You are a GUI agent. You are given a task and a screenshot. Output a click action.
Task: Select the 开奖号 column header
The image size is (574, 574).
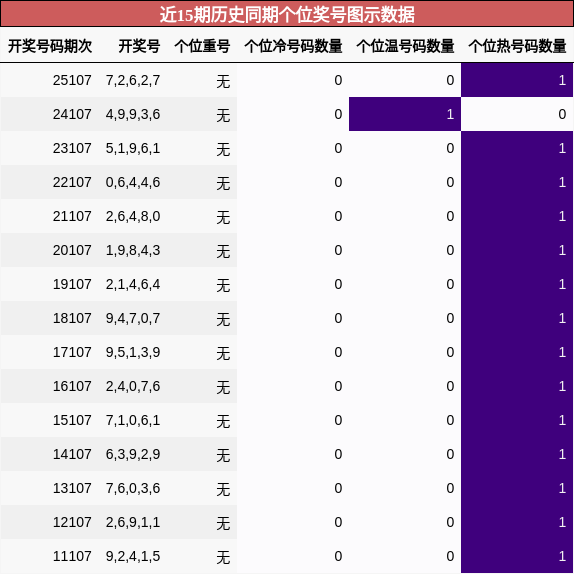click(x=139, y=46)
